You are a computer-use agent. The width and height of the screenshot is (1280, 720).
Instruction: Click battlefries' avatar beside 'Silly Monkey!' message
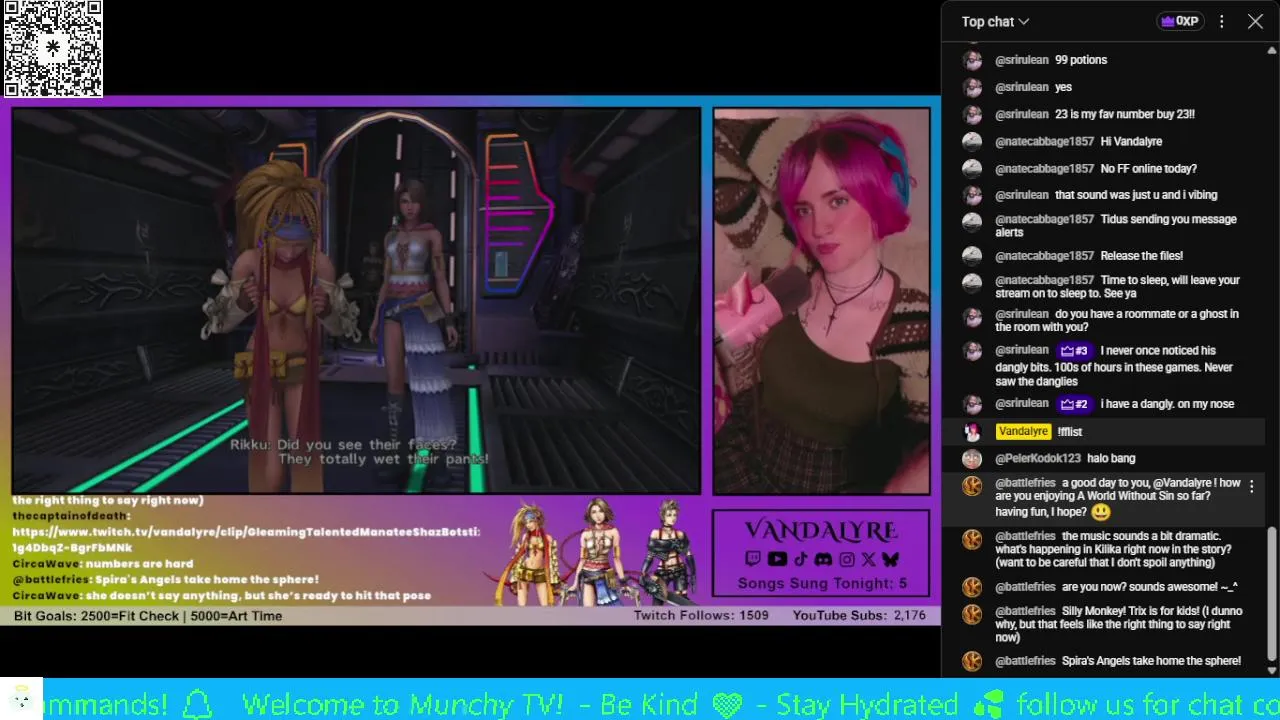pos(972,612)
